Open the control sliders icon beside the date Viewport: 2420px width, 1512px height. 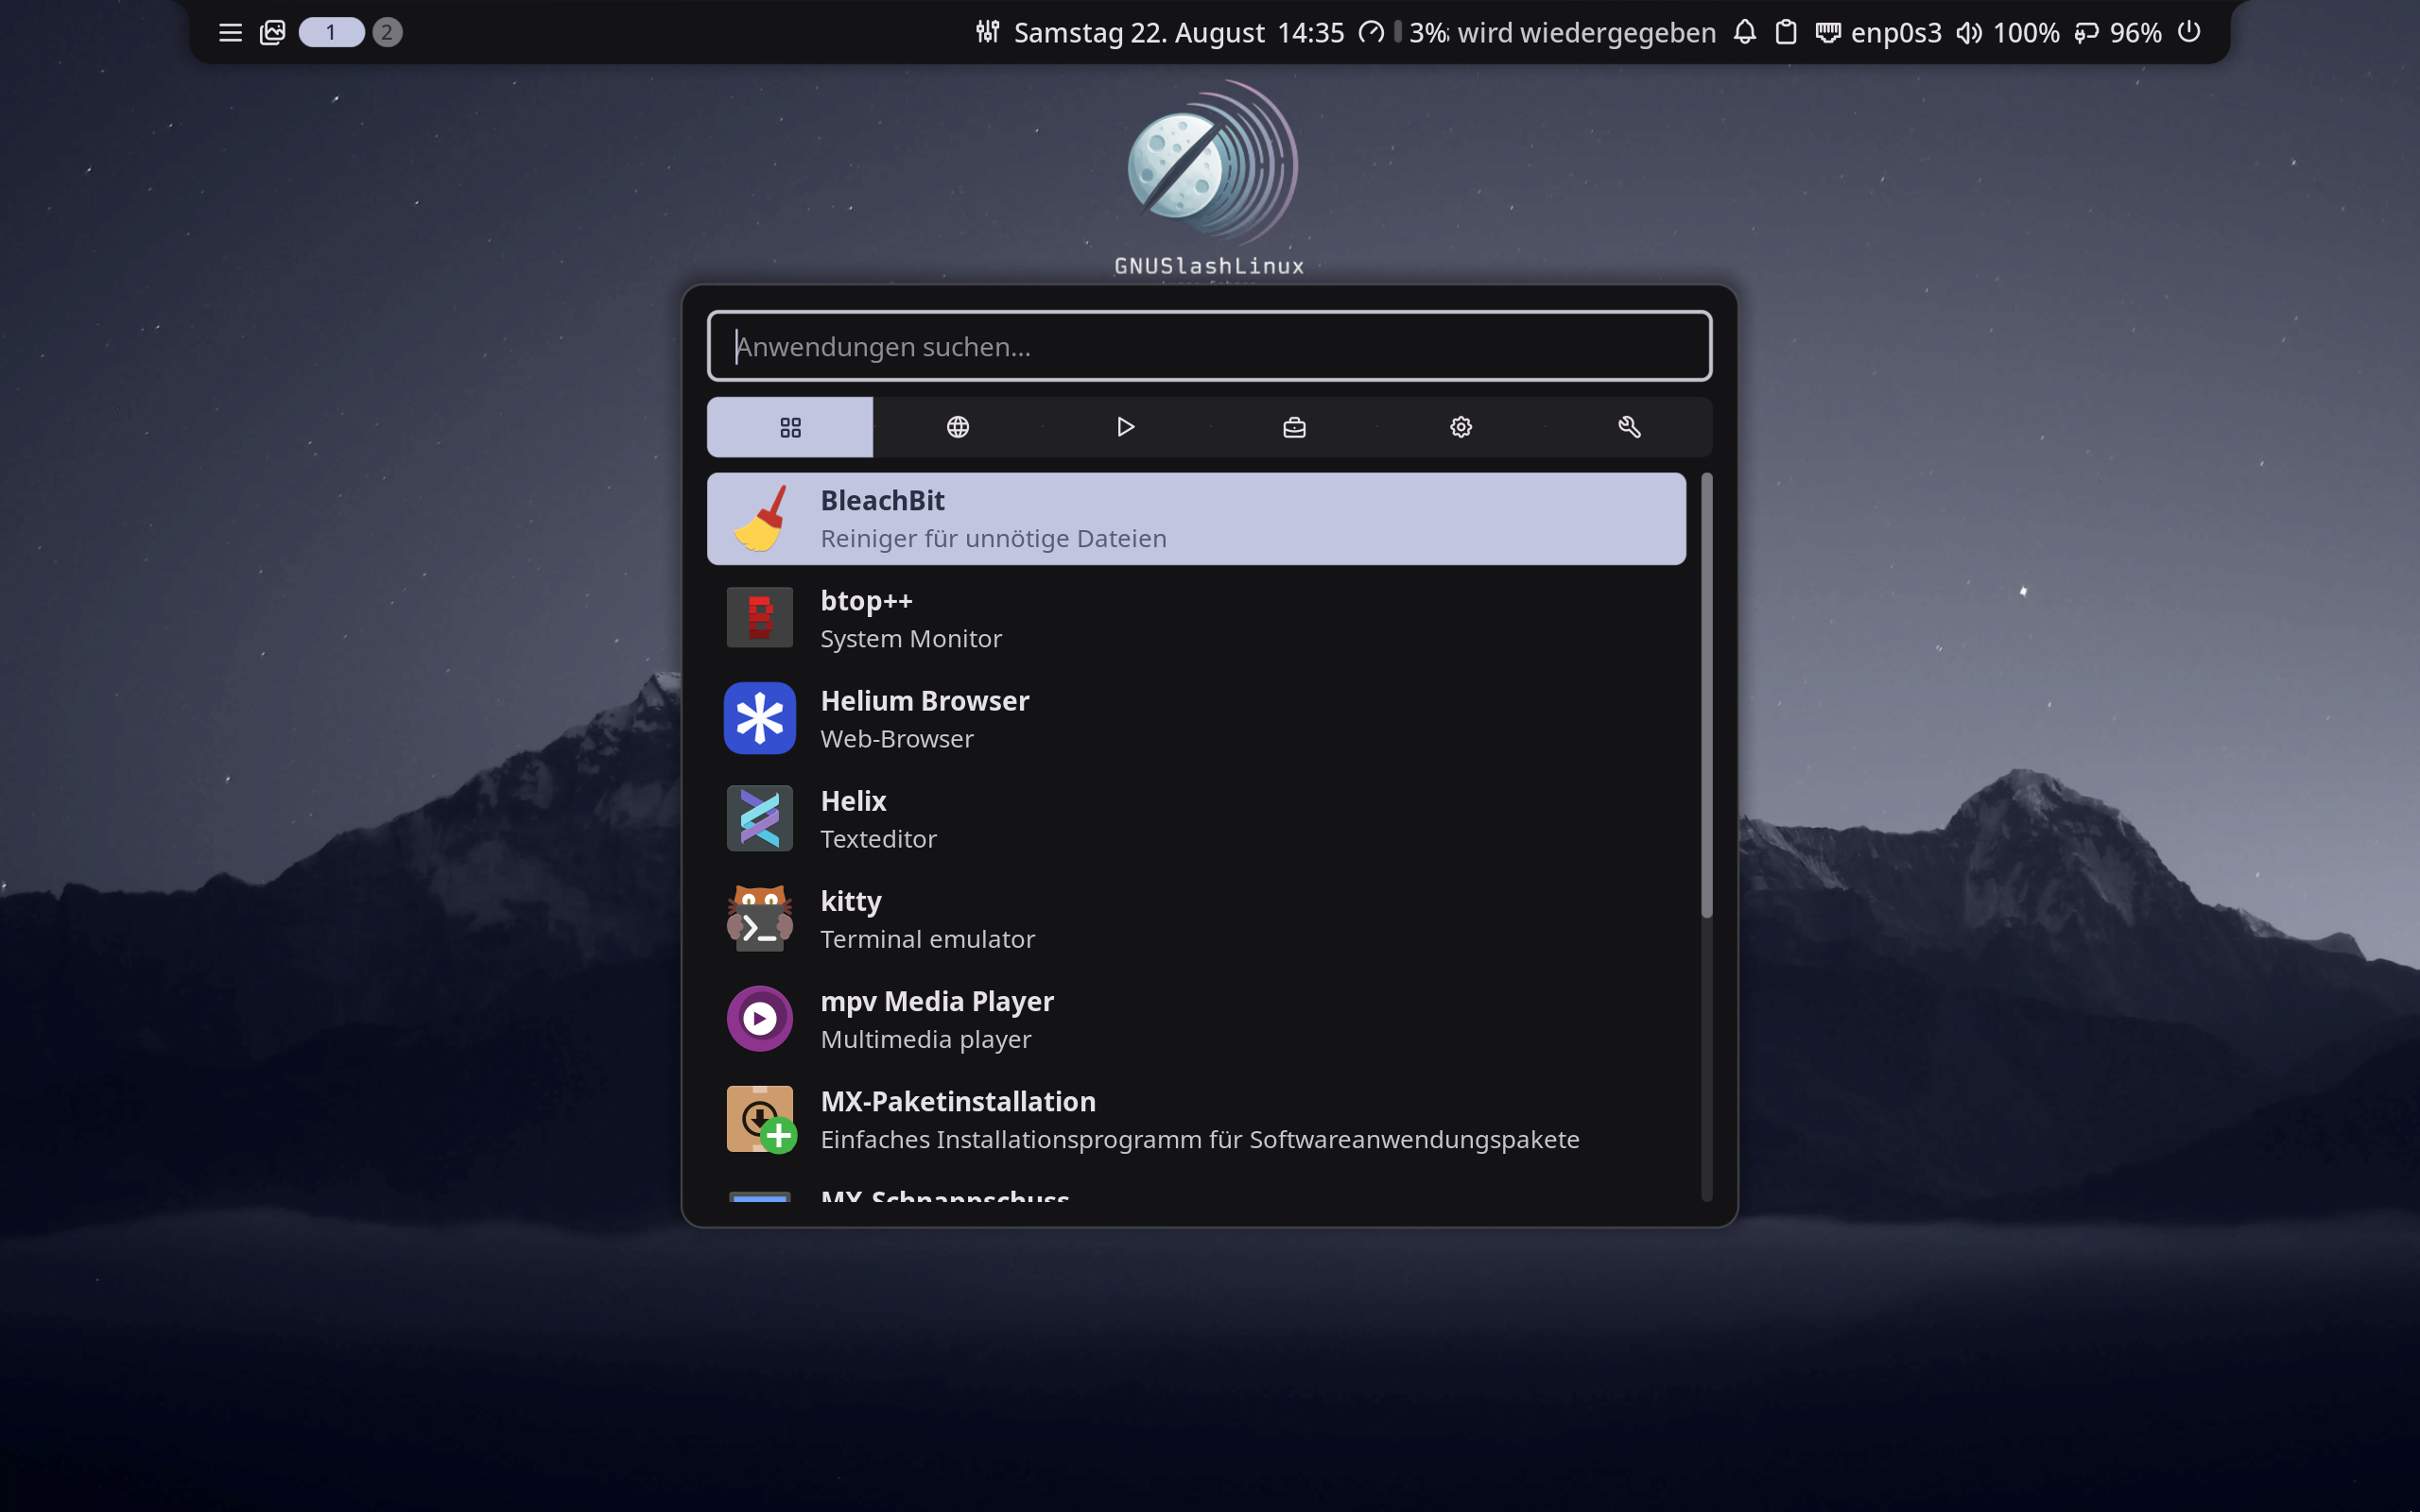click(988, 32)
